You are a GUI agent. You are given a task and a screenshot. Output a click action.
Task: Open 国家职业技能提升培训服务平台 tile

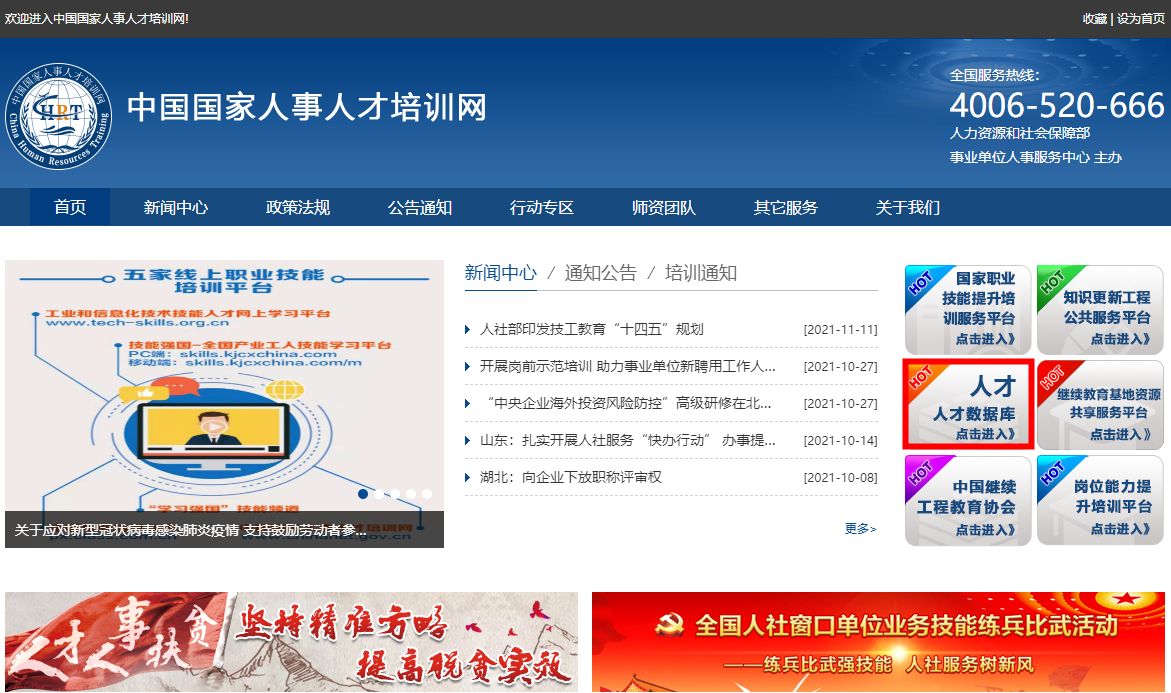tap(967, 309)
